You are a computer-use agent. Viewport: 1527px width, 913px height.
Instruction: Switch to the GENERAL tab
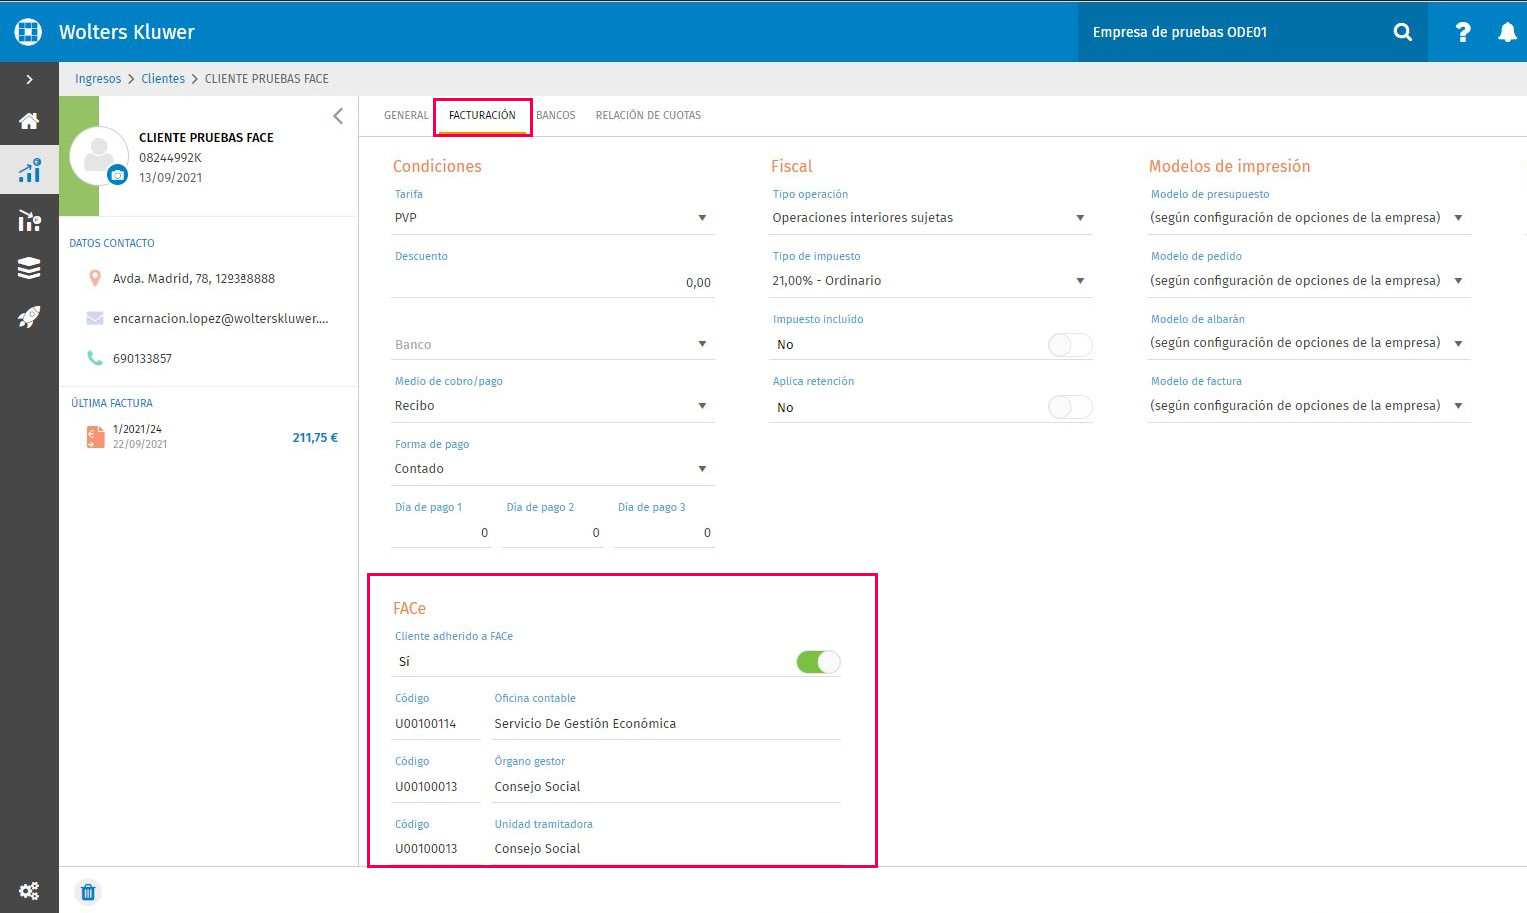pyautogui.click(x=406, y=115)
